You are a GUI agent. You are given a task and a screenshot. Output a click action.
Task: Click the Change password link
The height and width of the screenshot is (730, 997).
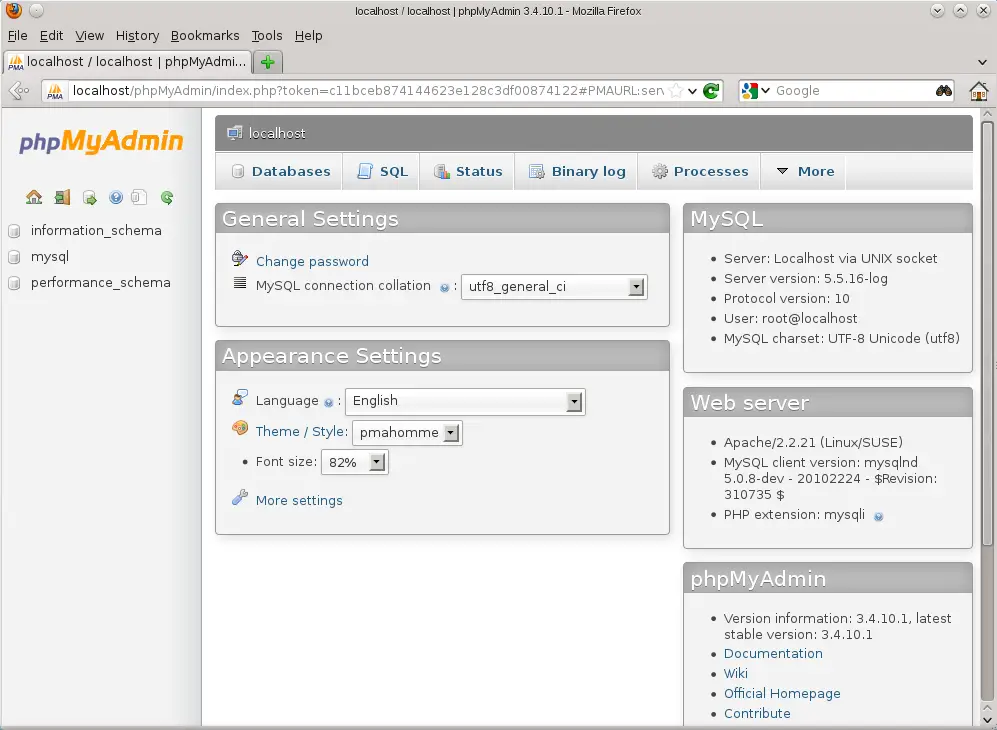pos(312,261)
